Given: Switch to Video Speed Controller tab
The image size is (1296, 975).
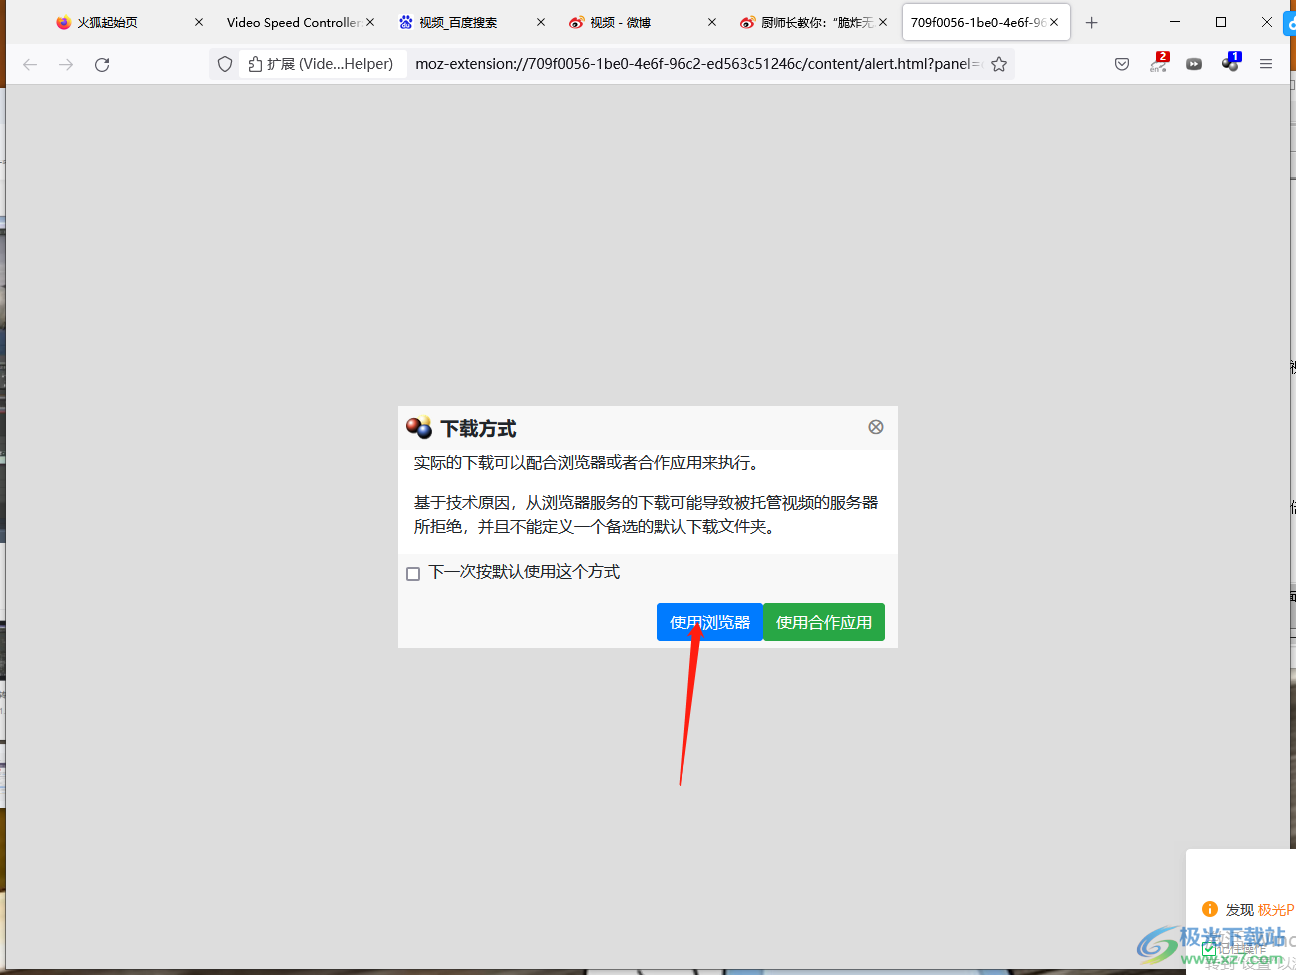Looking at the screenshot, I should (294, 22).
